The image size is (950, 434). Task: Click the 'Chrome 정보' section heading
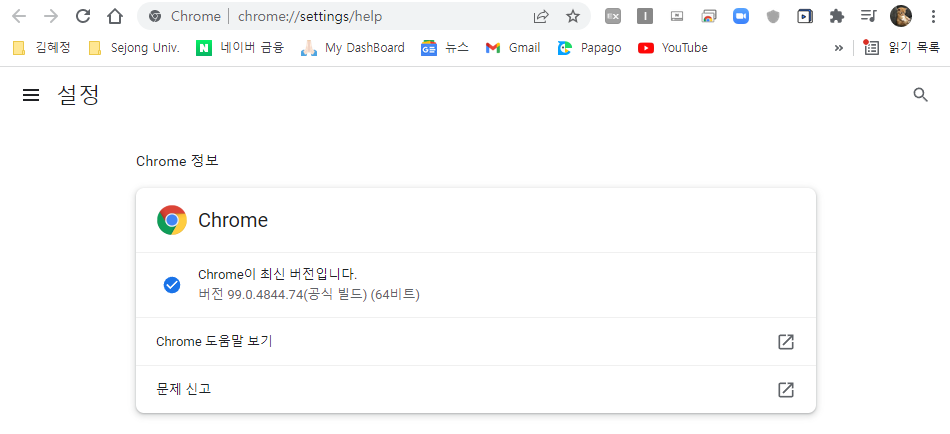(x=177, y=161)
